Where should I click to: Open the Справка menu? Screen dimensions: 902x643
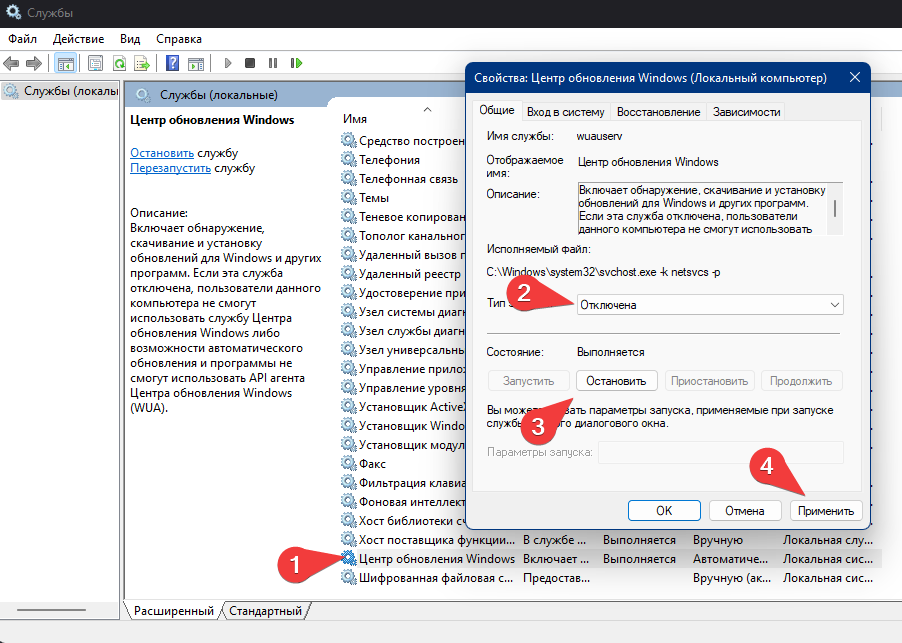pos(179,39)
